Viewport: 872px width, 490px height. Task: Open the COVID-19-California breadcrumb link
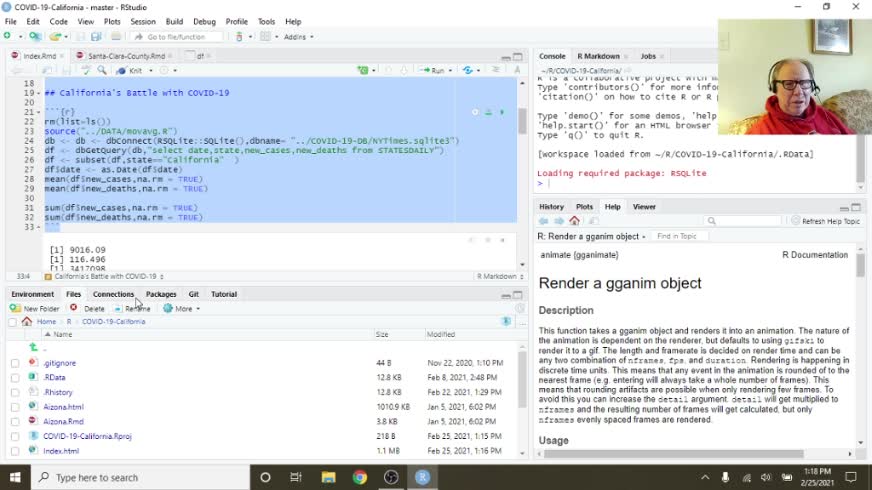pyautogui.click(x=113, y=321)
